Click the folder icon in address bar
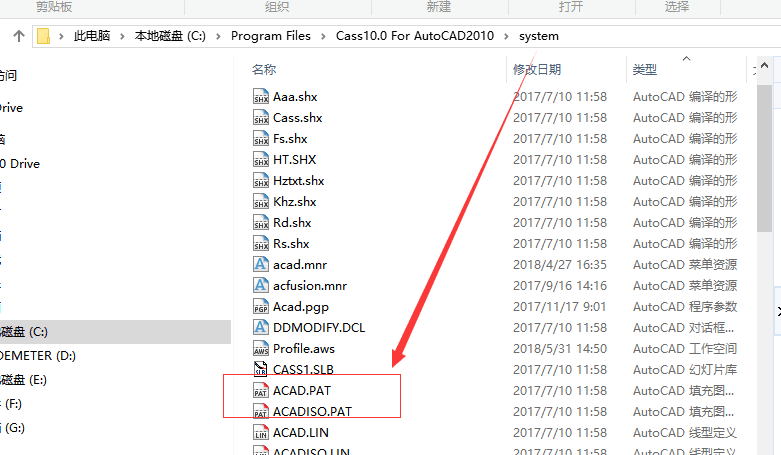Screen dimensions: 781x455 coord(44,36)
